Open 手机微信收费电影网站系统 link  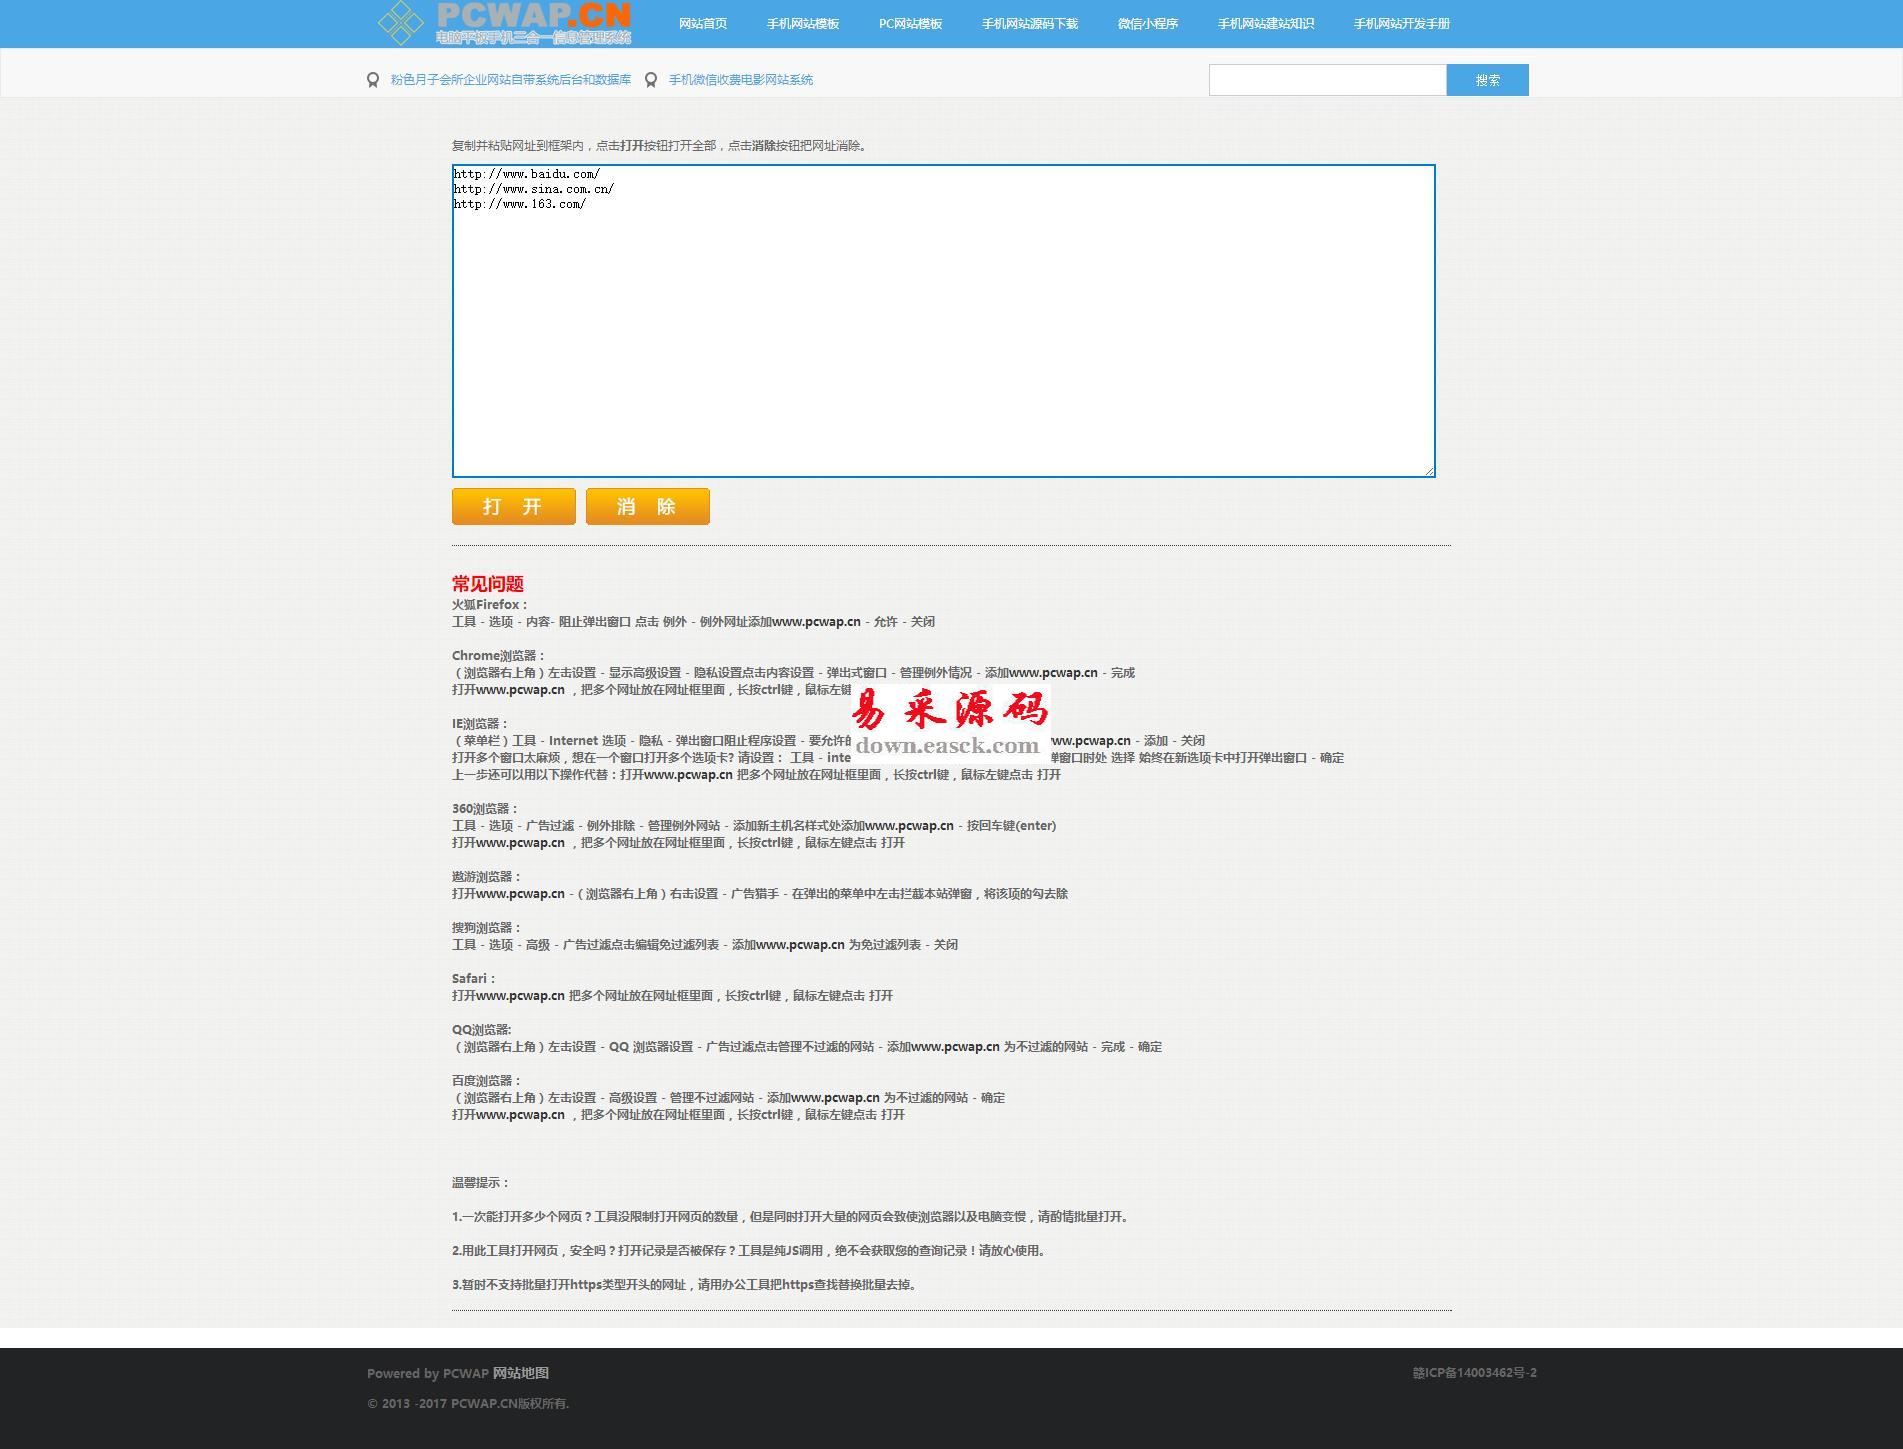[x=740, y=80]
